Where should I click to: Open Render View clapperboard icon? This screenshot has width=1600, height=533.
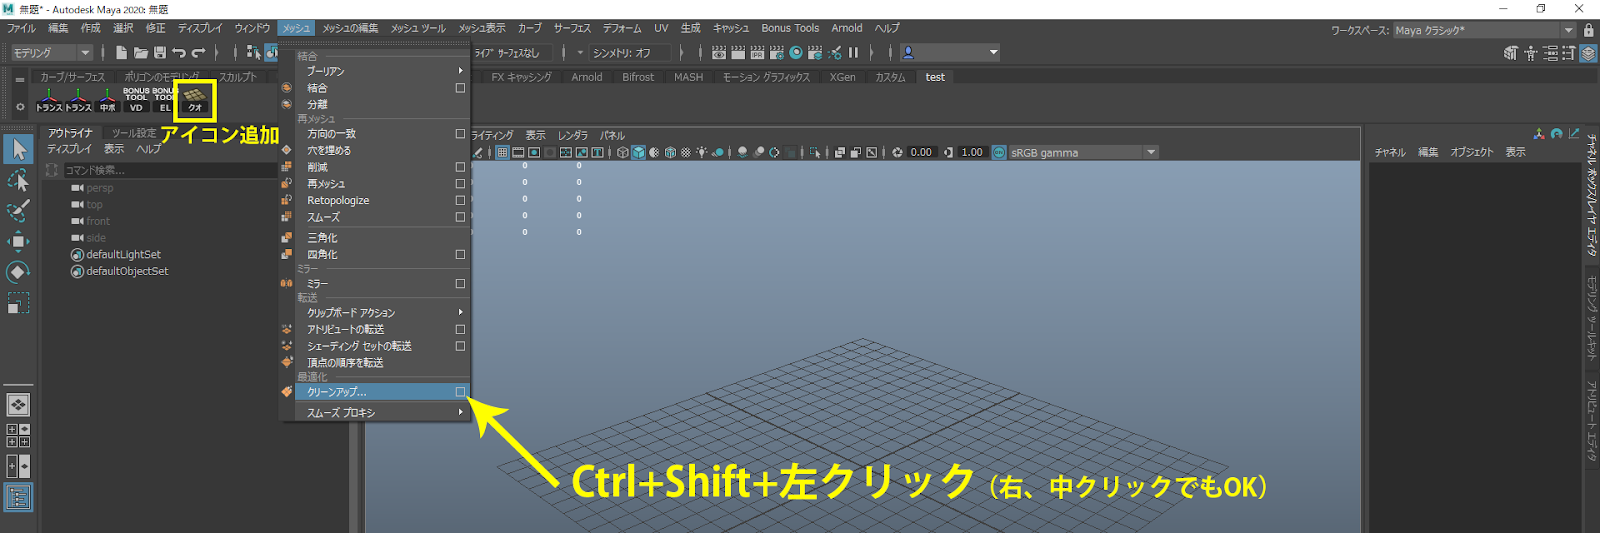click(719, 53)
